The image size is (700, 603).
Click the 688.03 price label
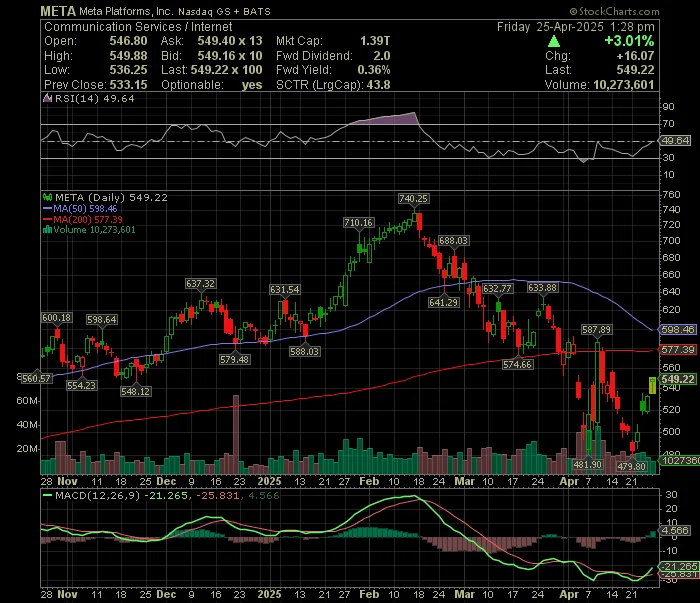point(454,241)
